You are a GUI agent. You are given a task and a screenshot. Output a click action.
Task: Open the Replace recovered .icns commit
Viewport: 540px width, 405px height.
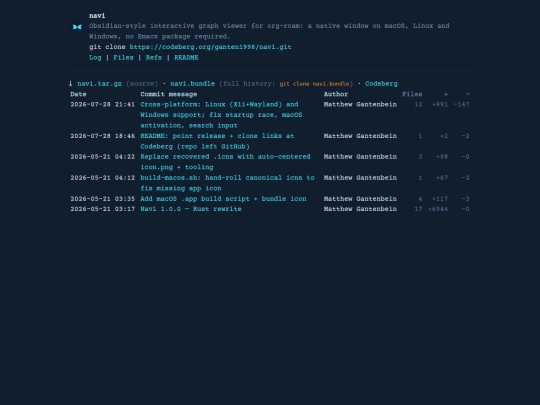coord(225,162)
